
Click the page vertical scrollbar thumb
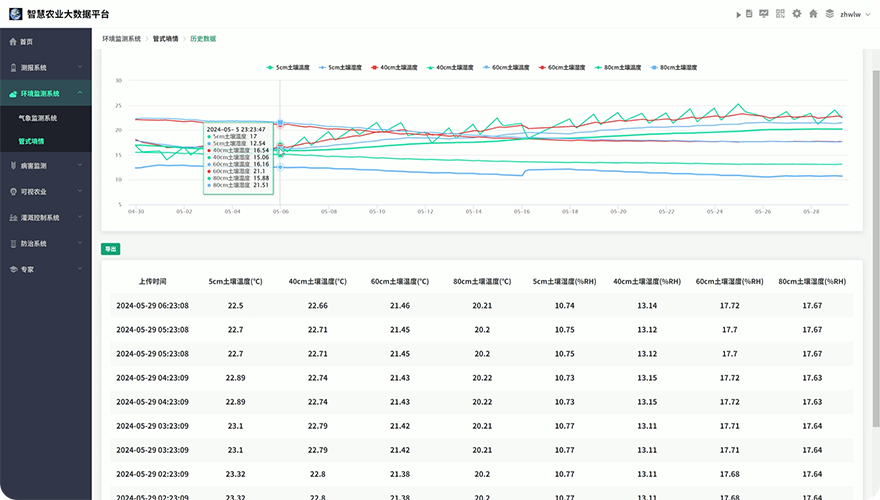click(x=876, y=248)
